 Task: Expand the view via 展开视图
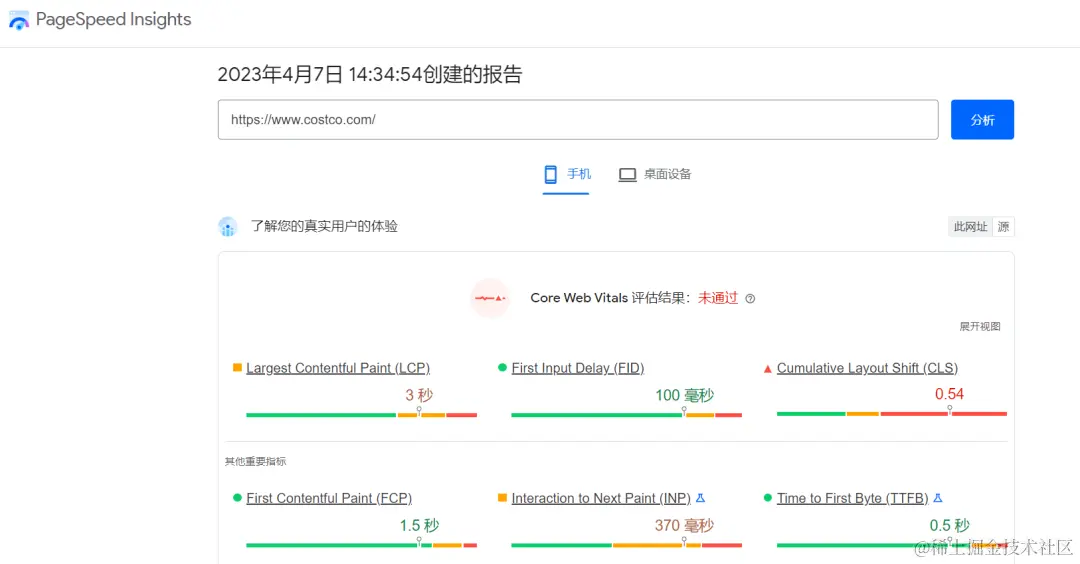pyautogui.click(x=980, y=326)
